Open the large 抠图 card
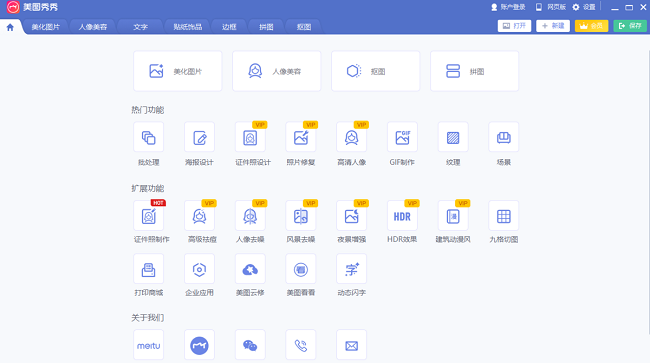 coord(376,71)
